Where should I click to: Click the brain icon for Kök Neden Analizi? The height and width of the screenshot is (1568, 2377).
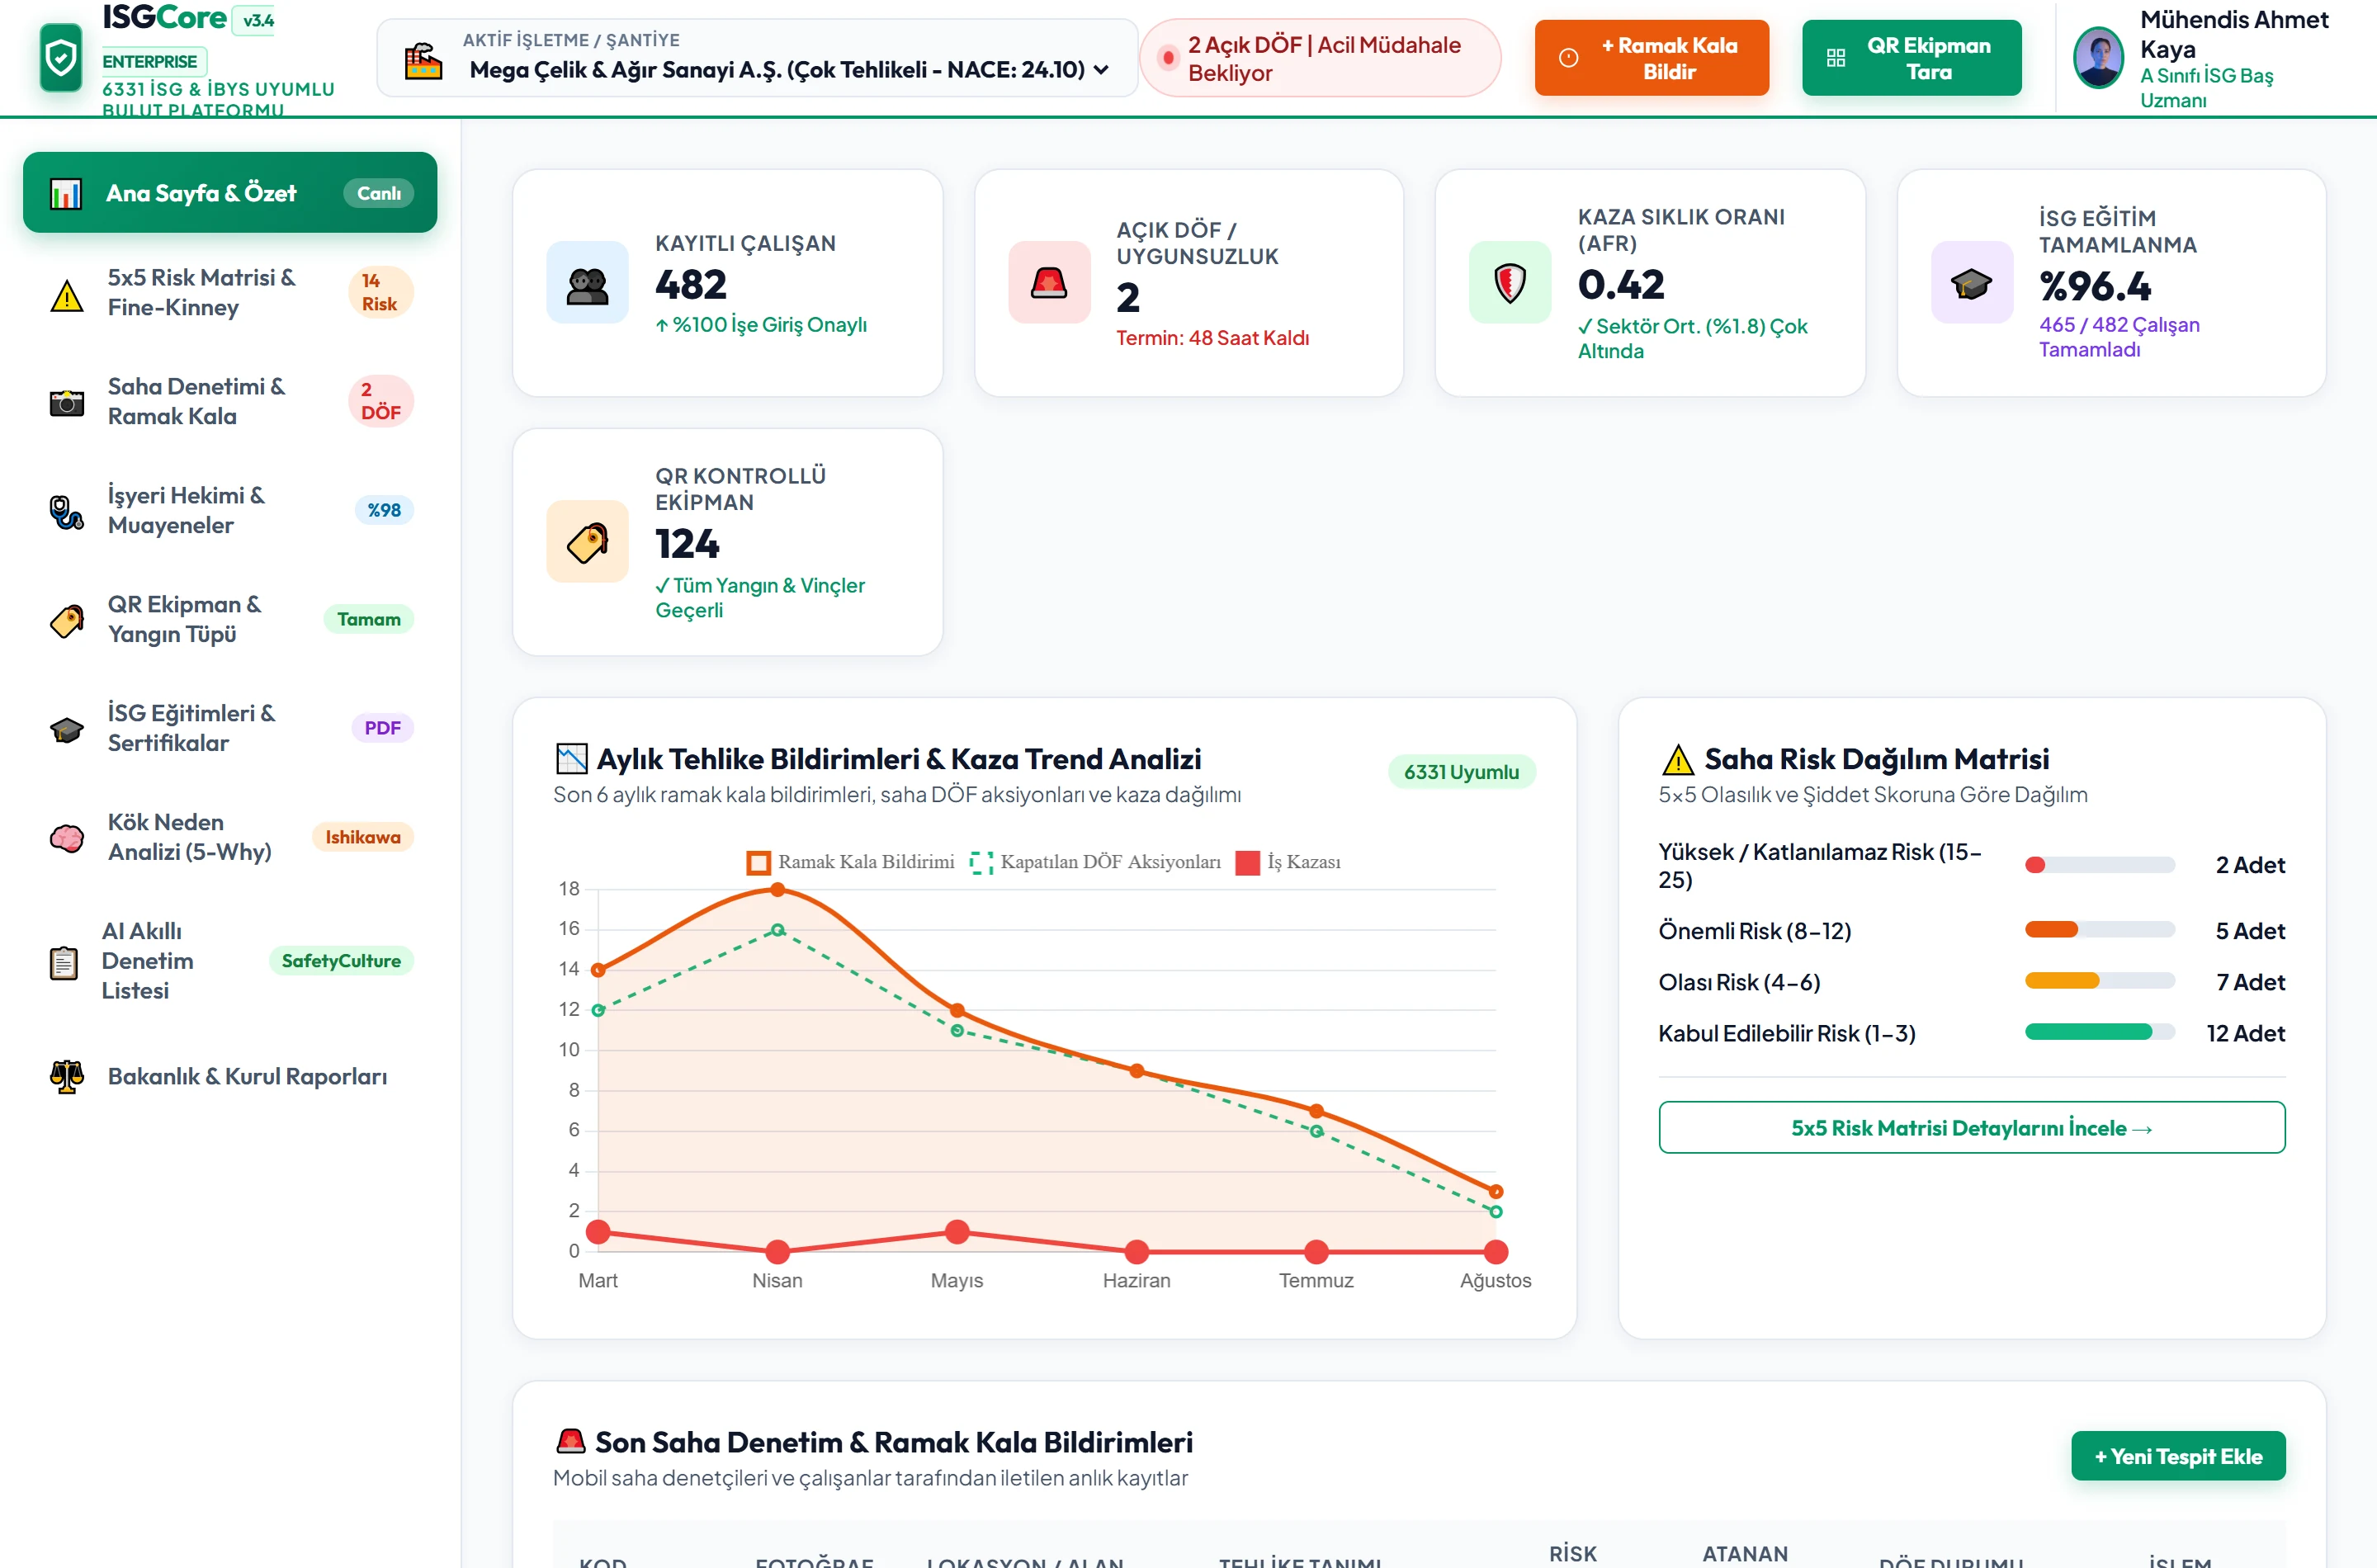(x=67, y=838)
